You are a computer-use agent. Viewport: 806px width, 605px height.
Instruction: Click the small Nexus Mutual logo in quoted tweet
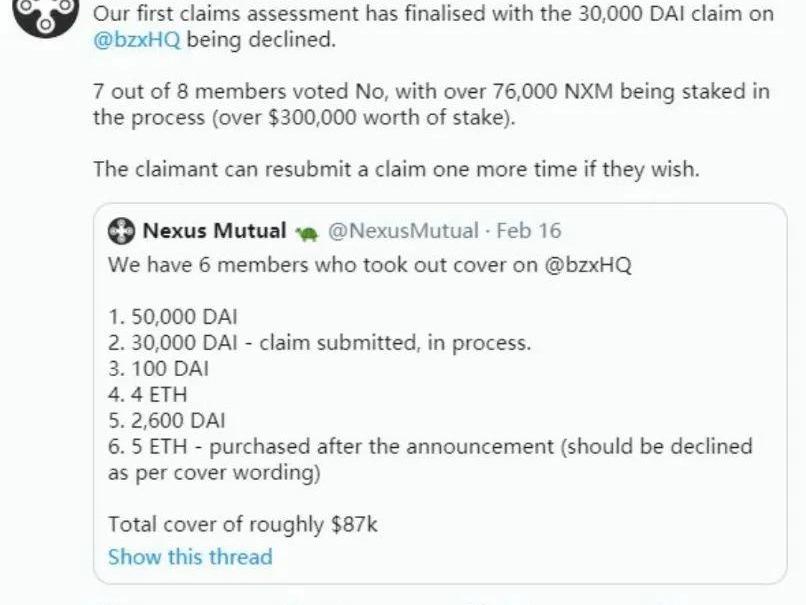[121, 232]
